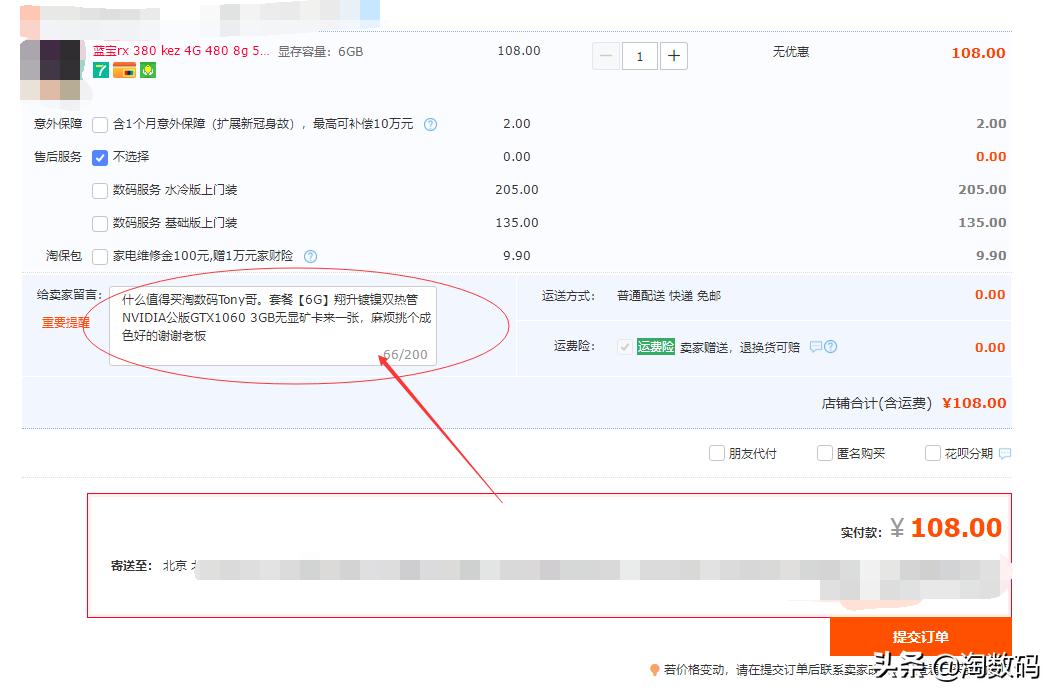Open the question mark icon next to 运费险

pyautogui.click(x=832, y=347)
